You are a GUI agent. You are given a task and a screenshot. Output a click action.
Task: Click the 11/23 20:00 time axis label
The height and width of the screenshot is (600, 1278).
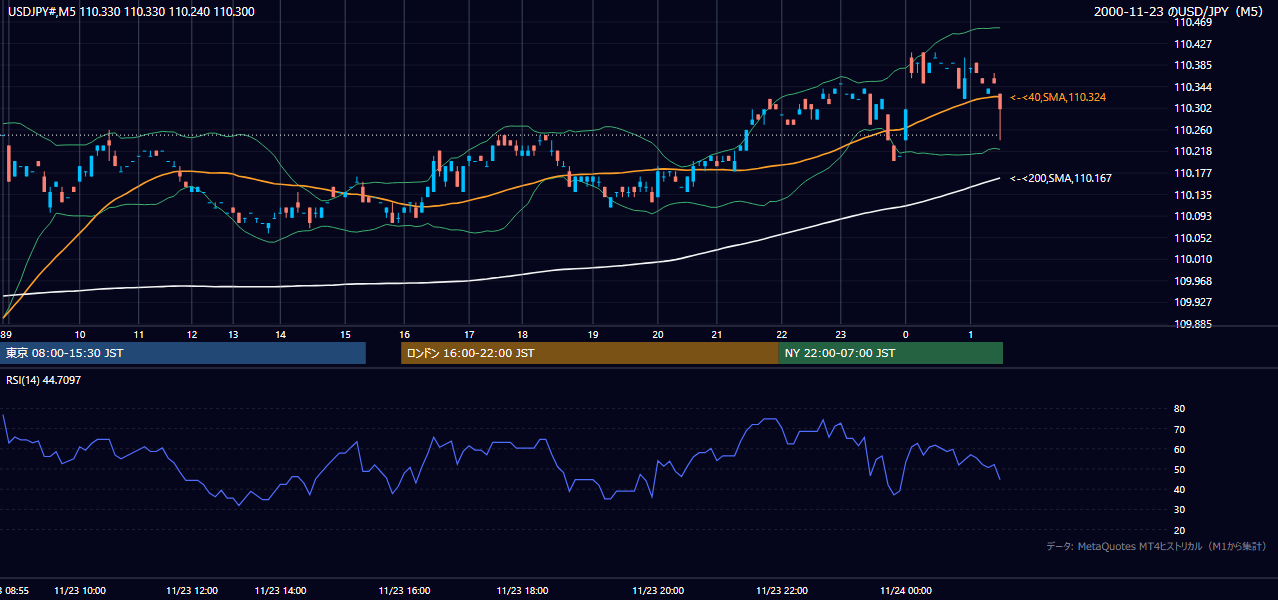point(658,590)
